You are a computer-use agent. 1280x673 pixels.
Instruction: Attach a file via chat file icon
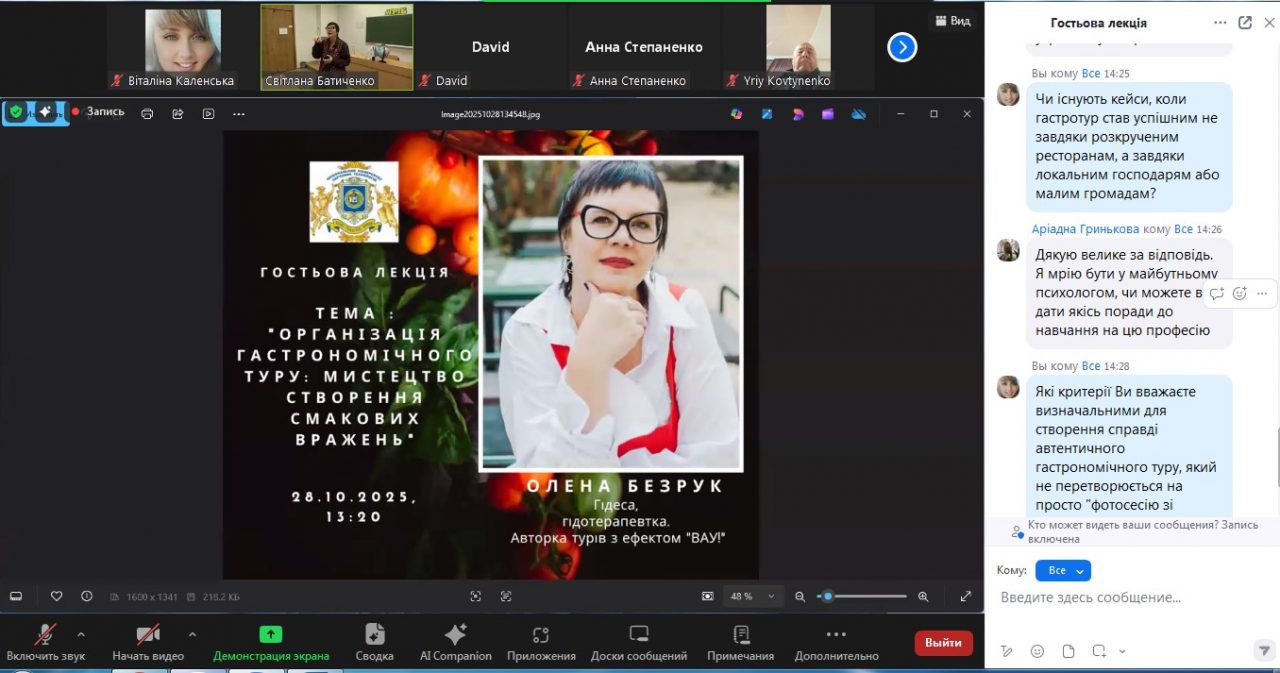(x=1068, y=651)
